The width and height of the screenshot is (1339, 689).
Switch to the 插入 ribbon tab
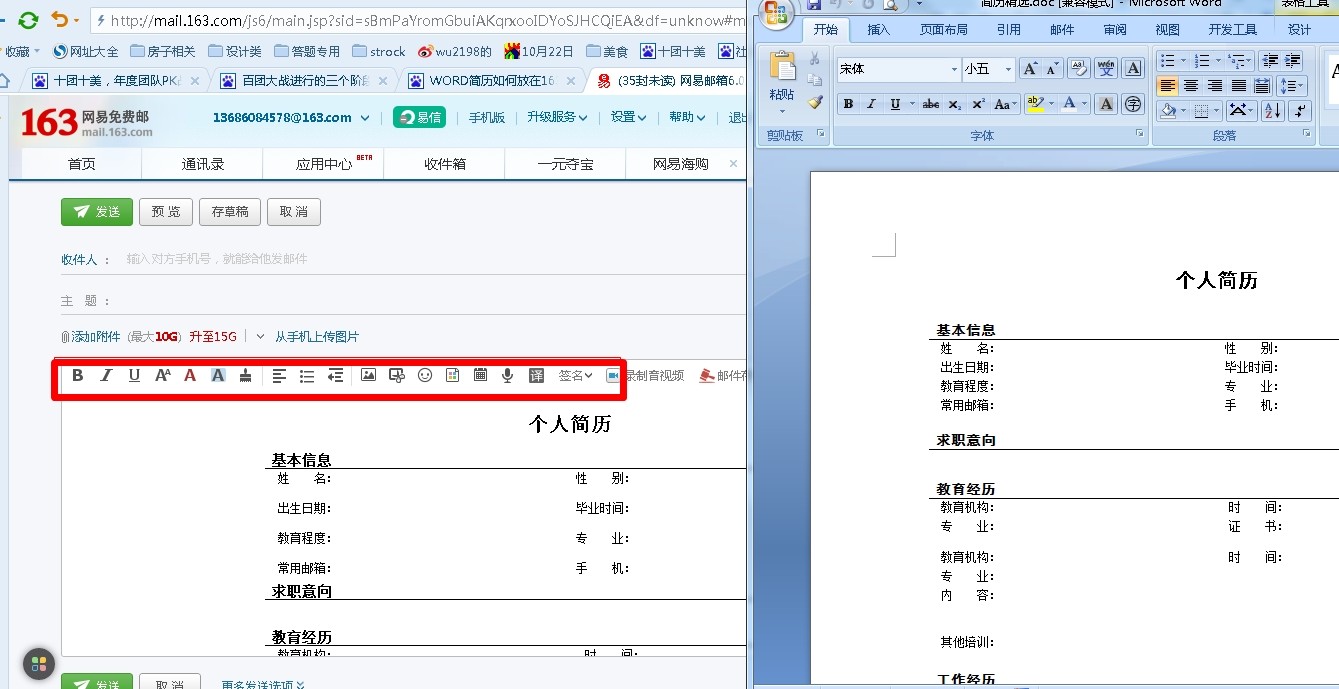point(877,30)
